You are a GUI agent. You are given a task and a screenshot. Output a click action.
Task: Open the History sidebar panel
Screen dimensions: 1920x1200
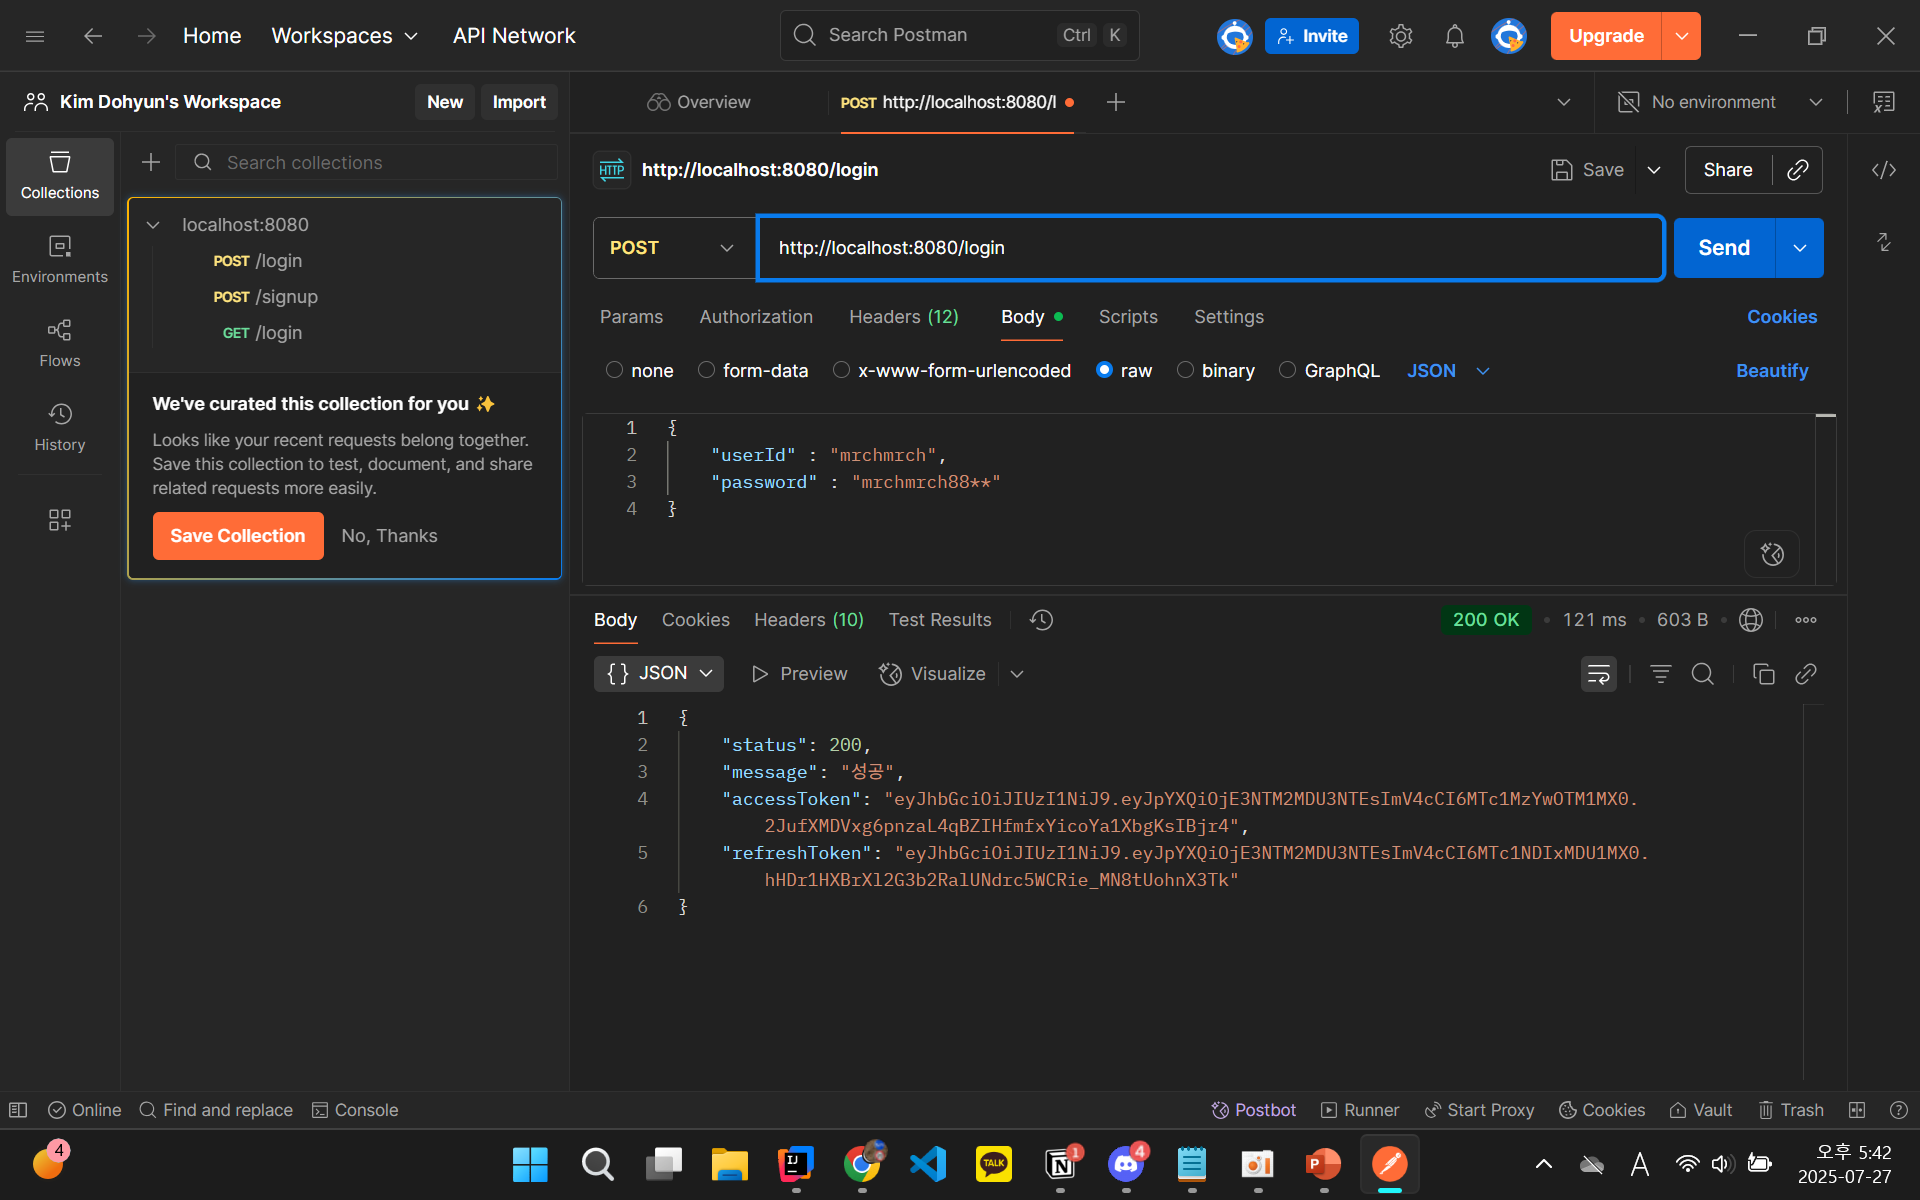tap(59, 426)
